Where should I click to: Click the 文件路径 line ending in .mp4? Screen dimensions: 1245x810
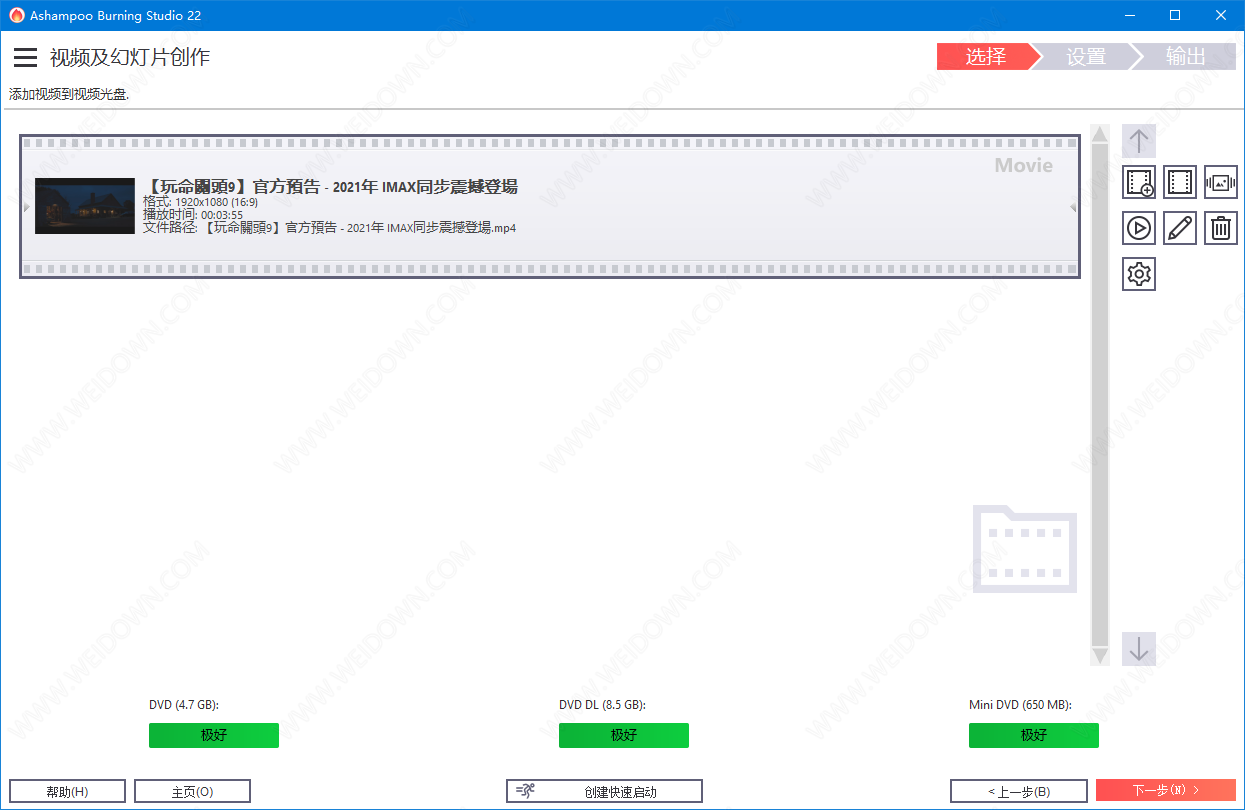tap(330, 228)
